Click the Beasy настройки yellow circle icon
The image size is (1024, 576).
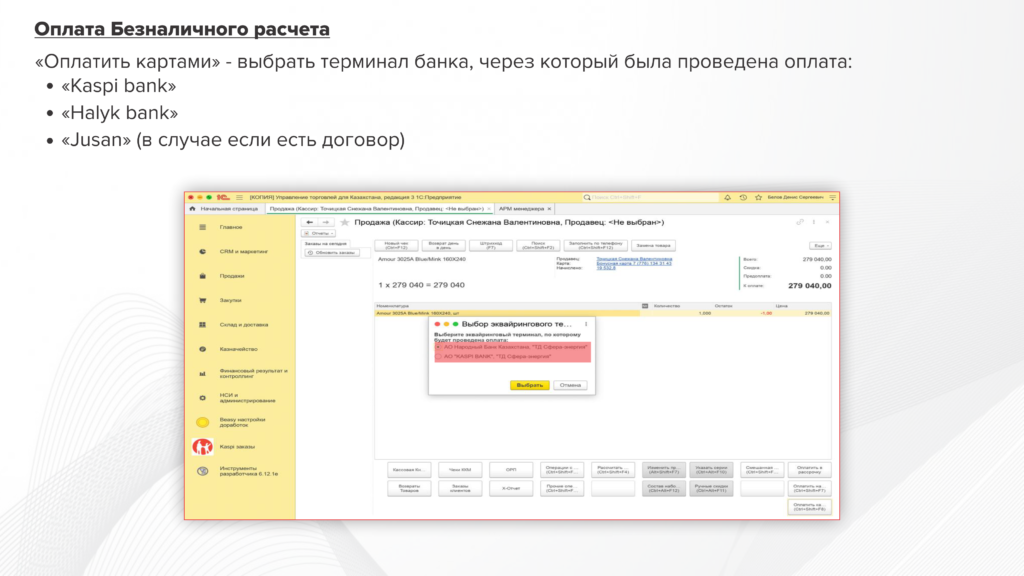pos(202,423)
